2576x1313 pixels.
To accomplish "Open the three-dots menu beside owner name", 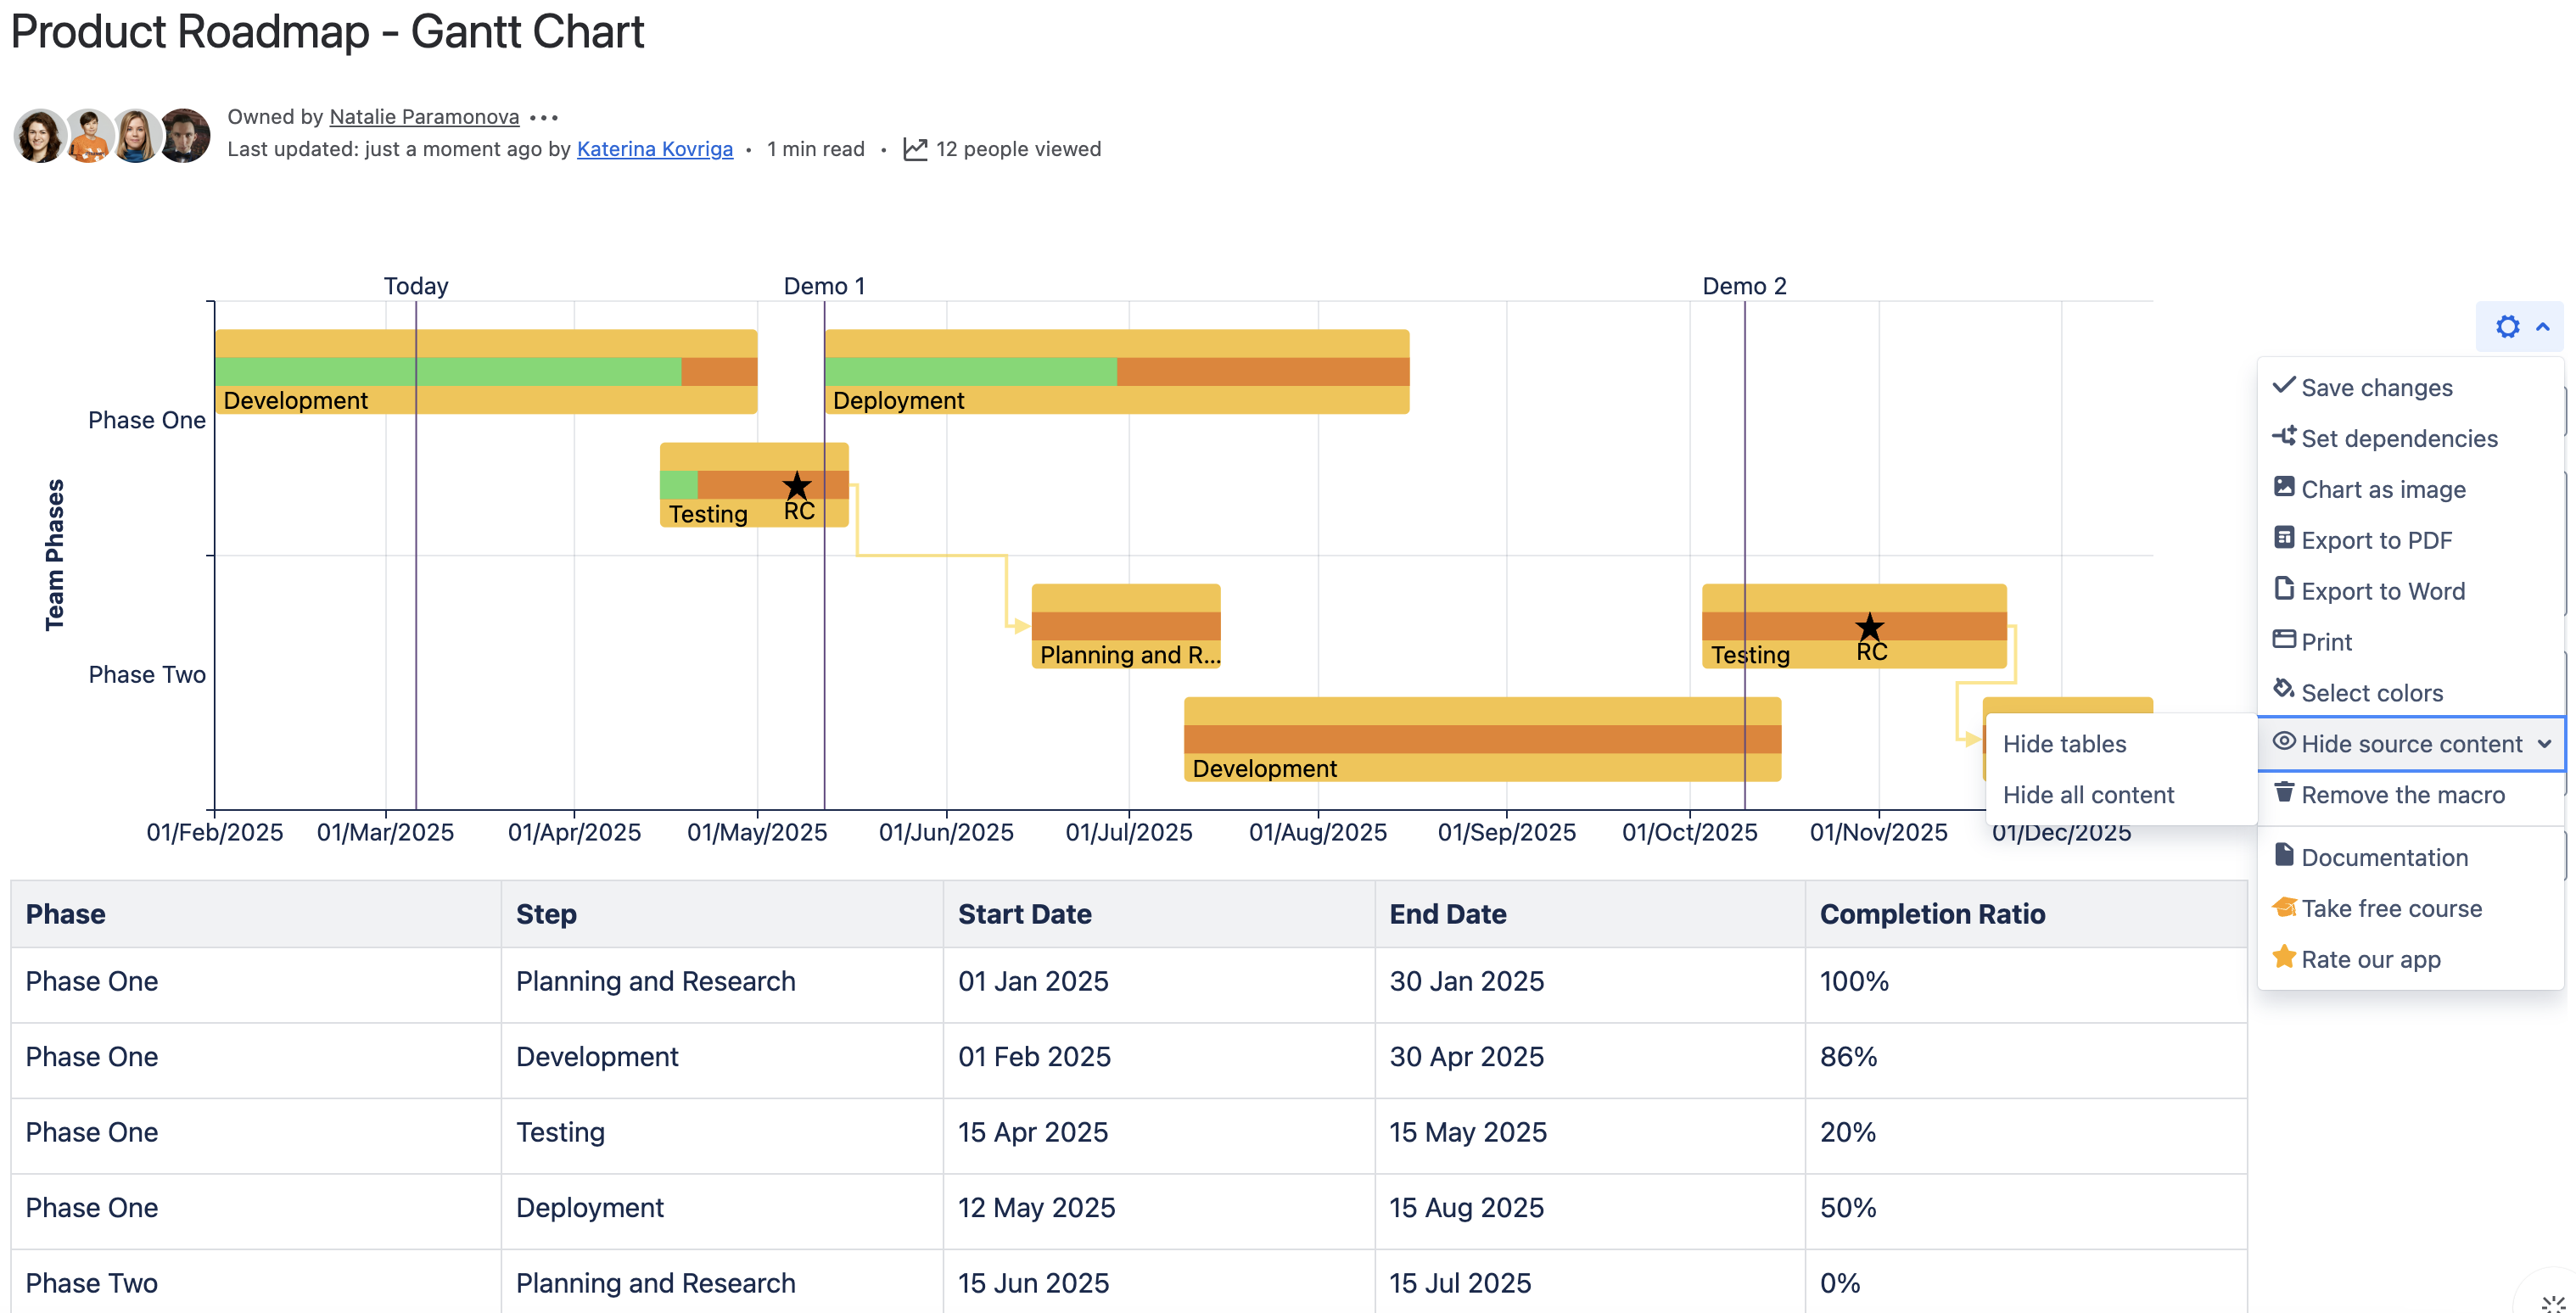I will (544, 118).
